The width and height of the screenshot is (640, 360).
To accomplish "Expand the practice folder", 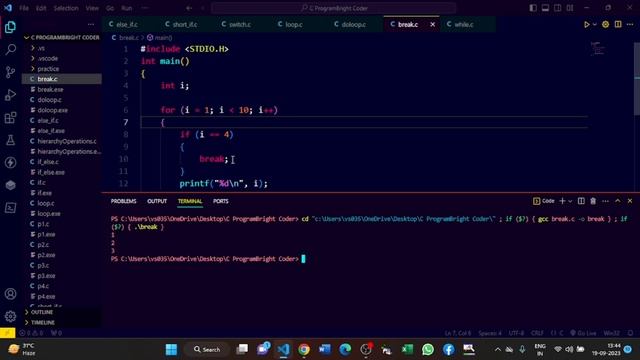I will [x=62, y=69].
